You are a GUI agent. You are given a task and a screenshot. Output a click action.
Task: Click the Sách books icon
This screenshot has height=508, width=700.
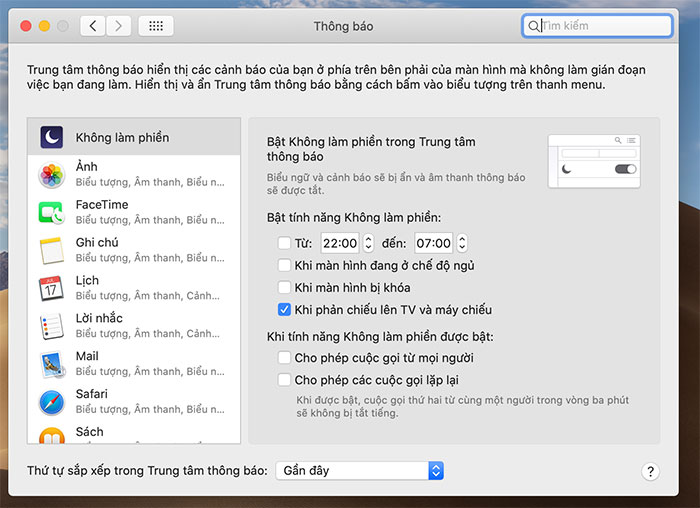coord(52,436)
